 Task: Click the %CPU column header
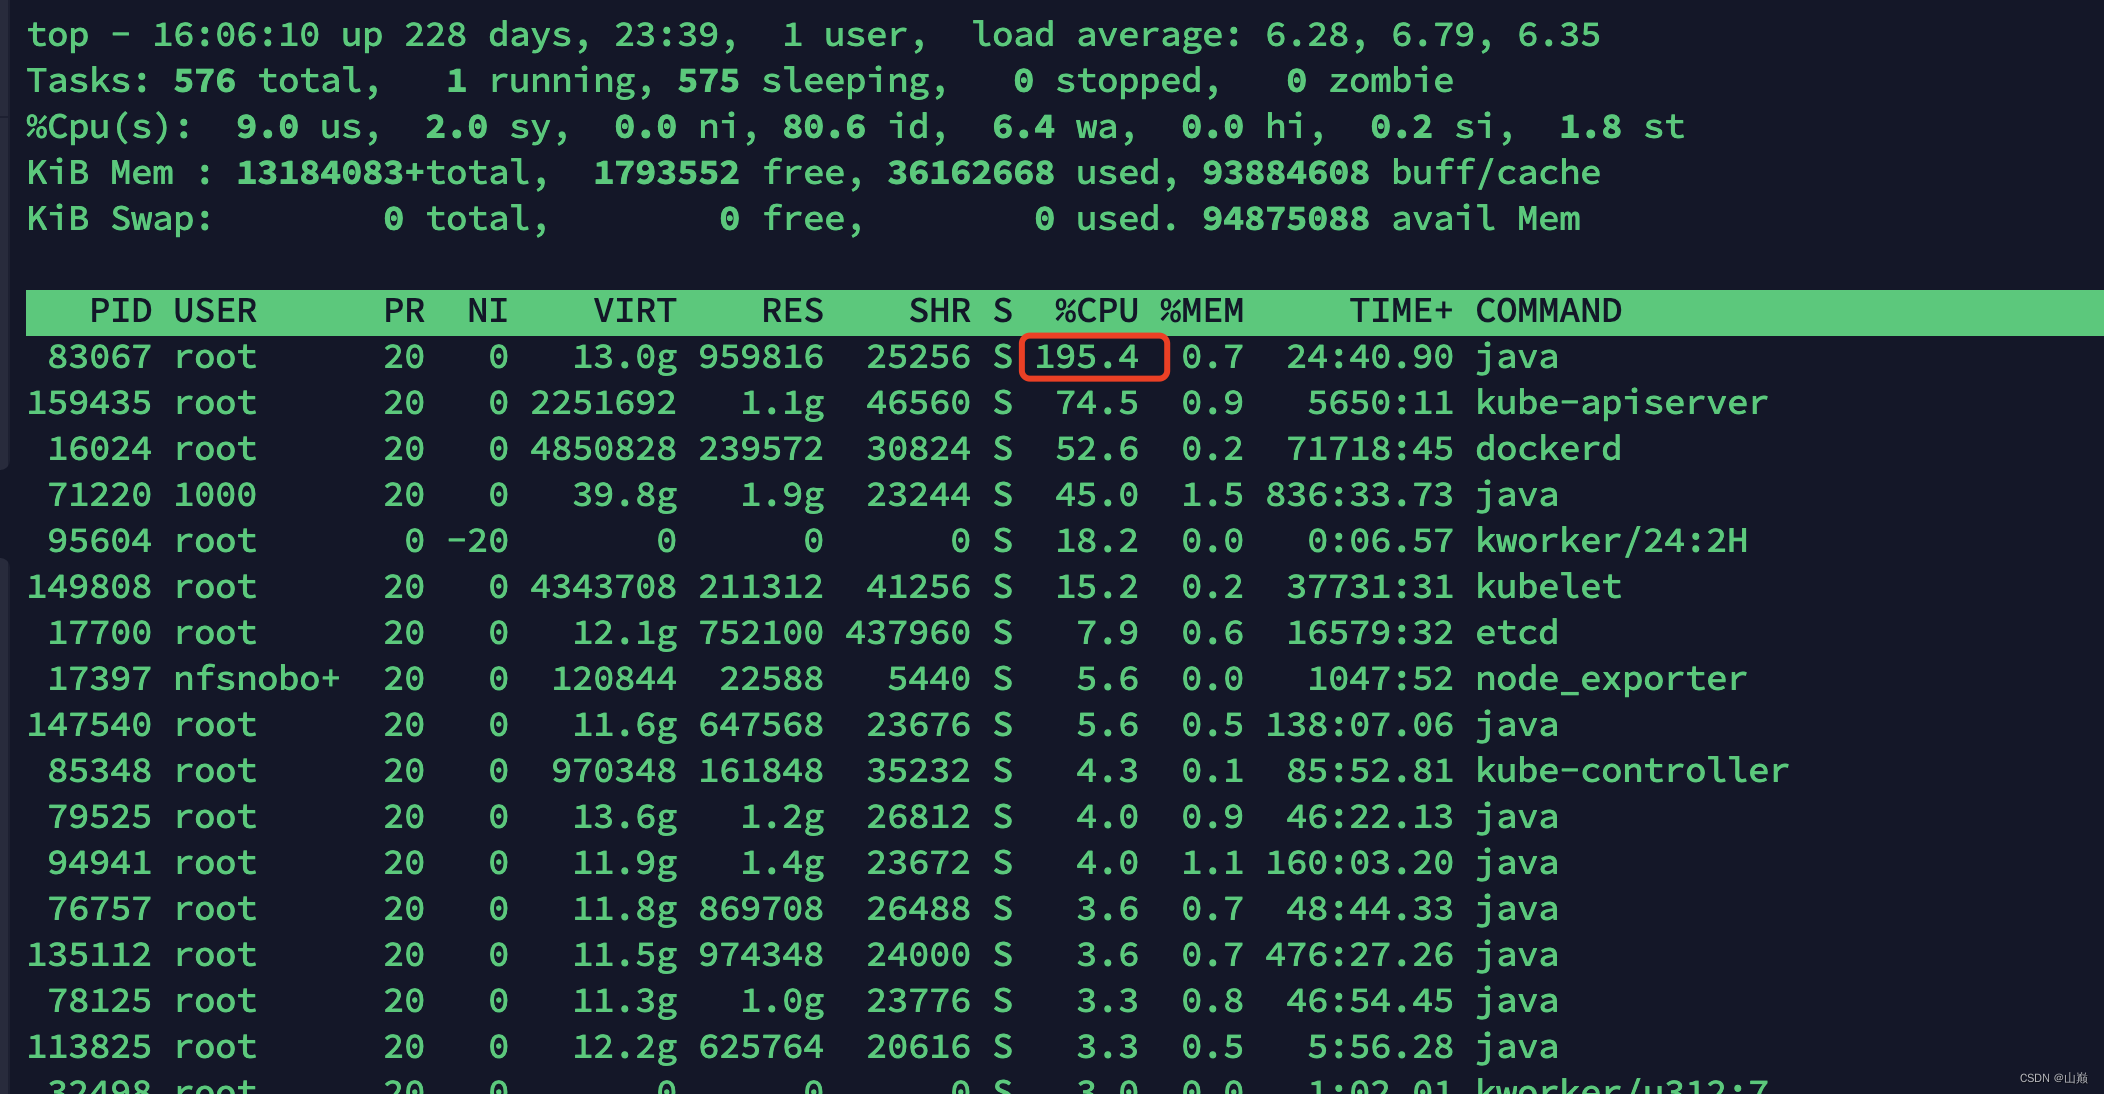[1096, 311]
